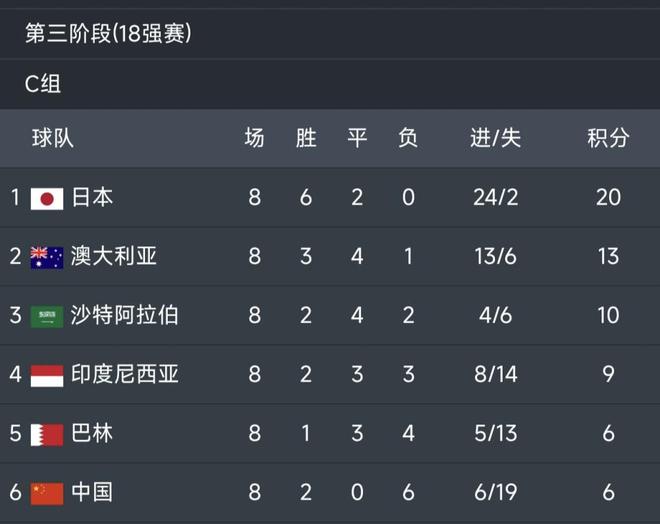Open the 印度尼西亚 team page
Image resolution: width=660 pixels, height=524 pixels.
pos(125,375)
